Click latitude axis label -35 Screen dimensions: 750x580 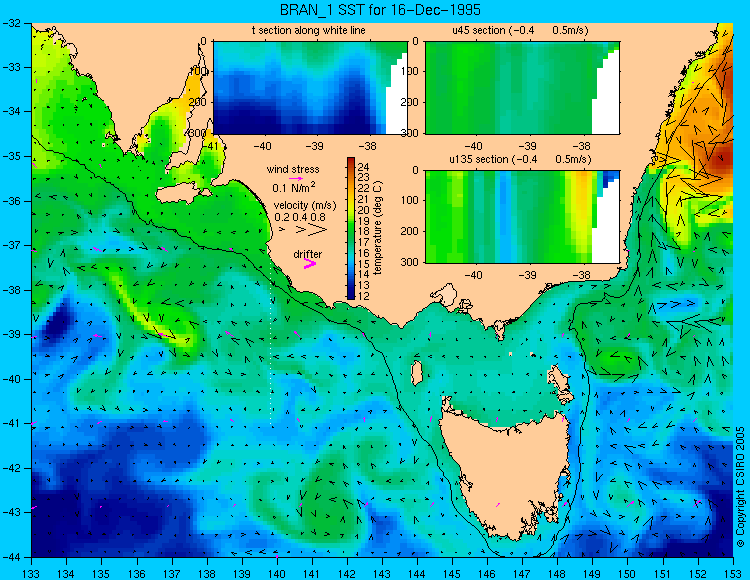point(11,156)
